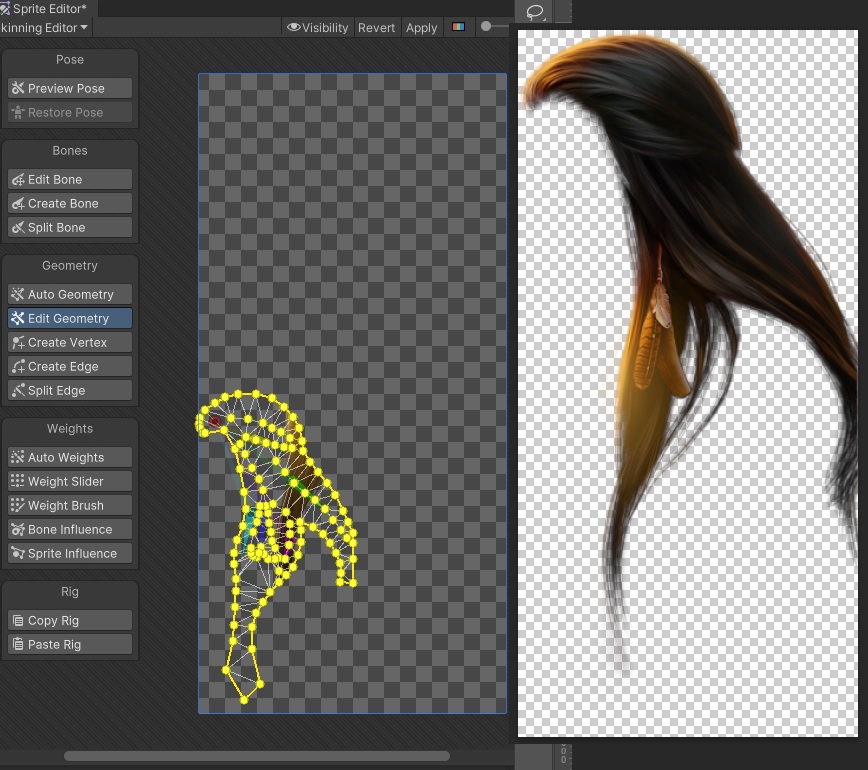Image resolution: width=868 pixels, height=770 pixels.
Task: Switch to the Sprite Editor tab
Action: click(46, 8)
